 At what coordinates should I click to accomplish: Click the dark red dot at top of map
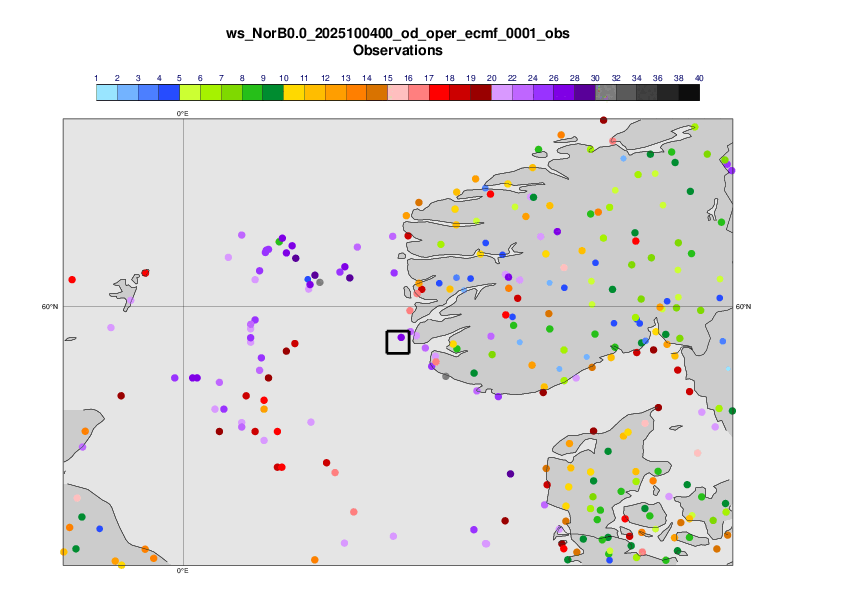(603, 120)
